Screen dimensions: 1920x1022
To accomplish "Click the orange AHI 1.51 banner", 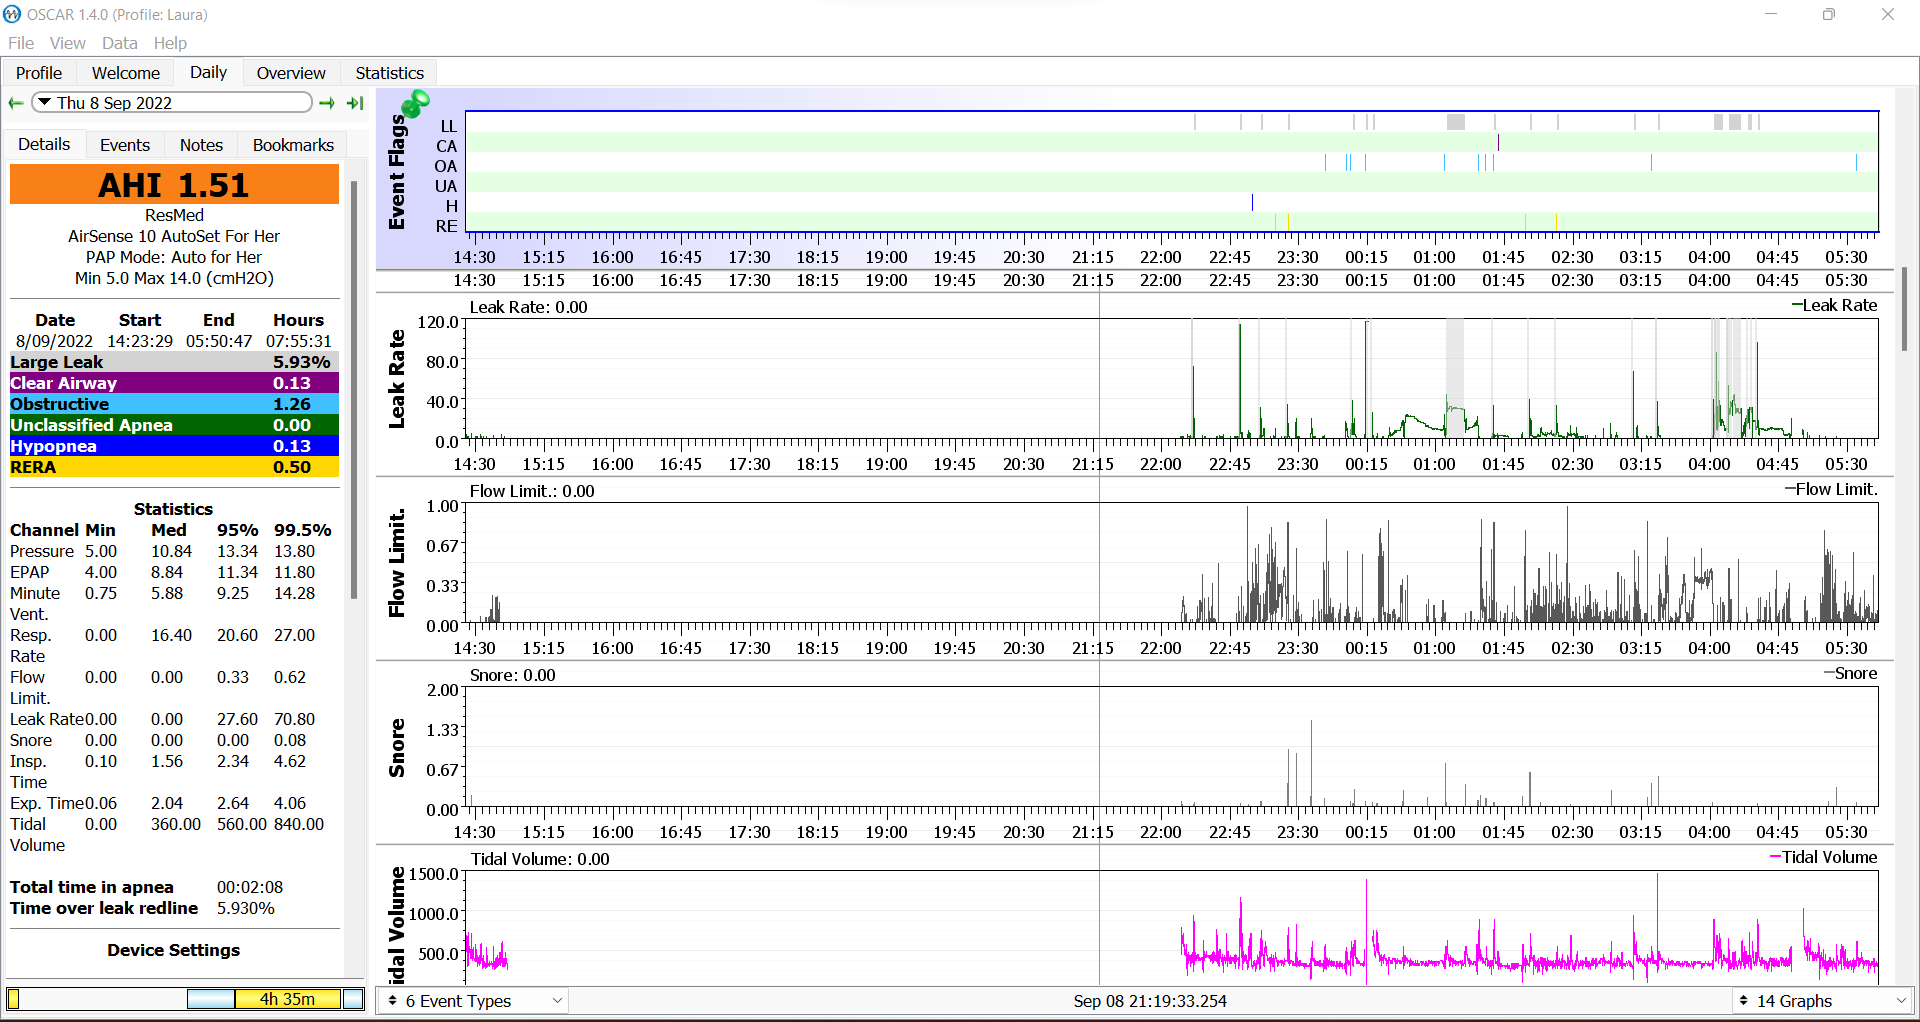I will [174, 185].
